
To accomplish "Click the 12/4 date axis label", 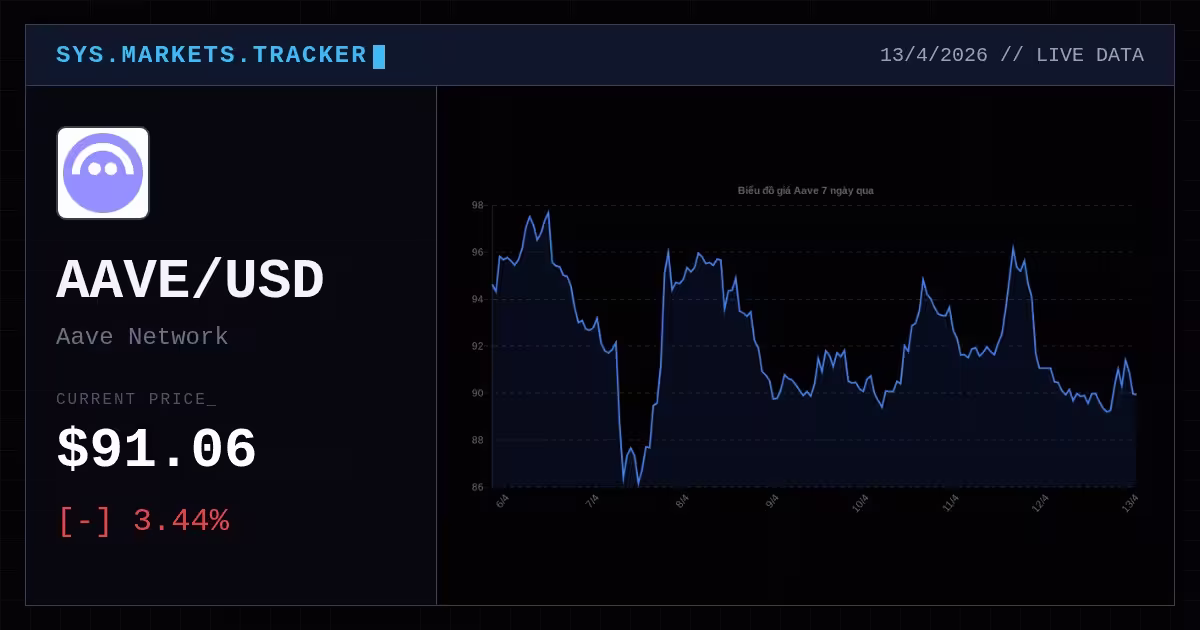I will 1040,502.
